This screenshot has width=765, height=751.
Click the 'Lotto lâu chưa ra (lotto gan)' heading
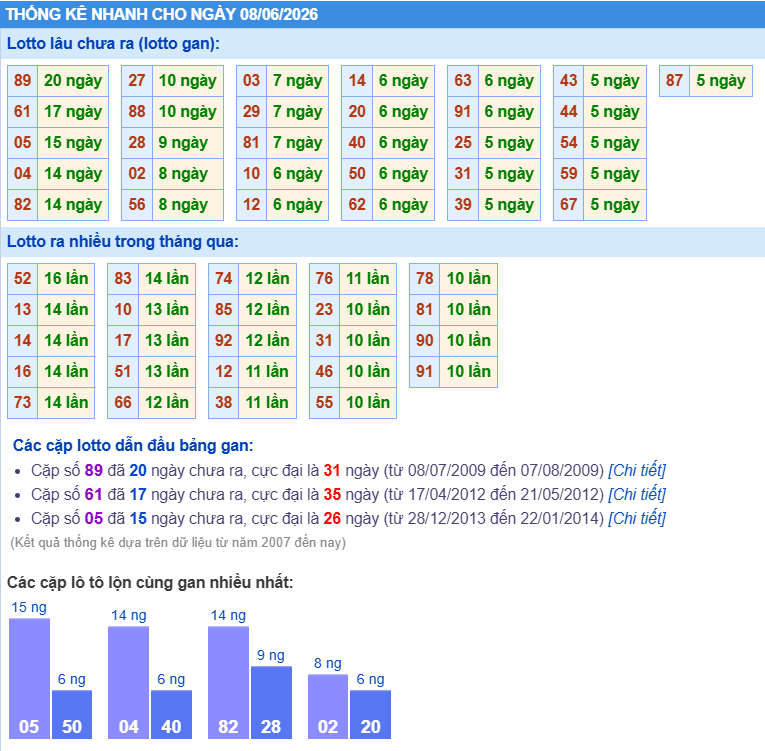point(113,43)
